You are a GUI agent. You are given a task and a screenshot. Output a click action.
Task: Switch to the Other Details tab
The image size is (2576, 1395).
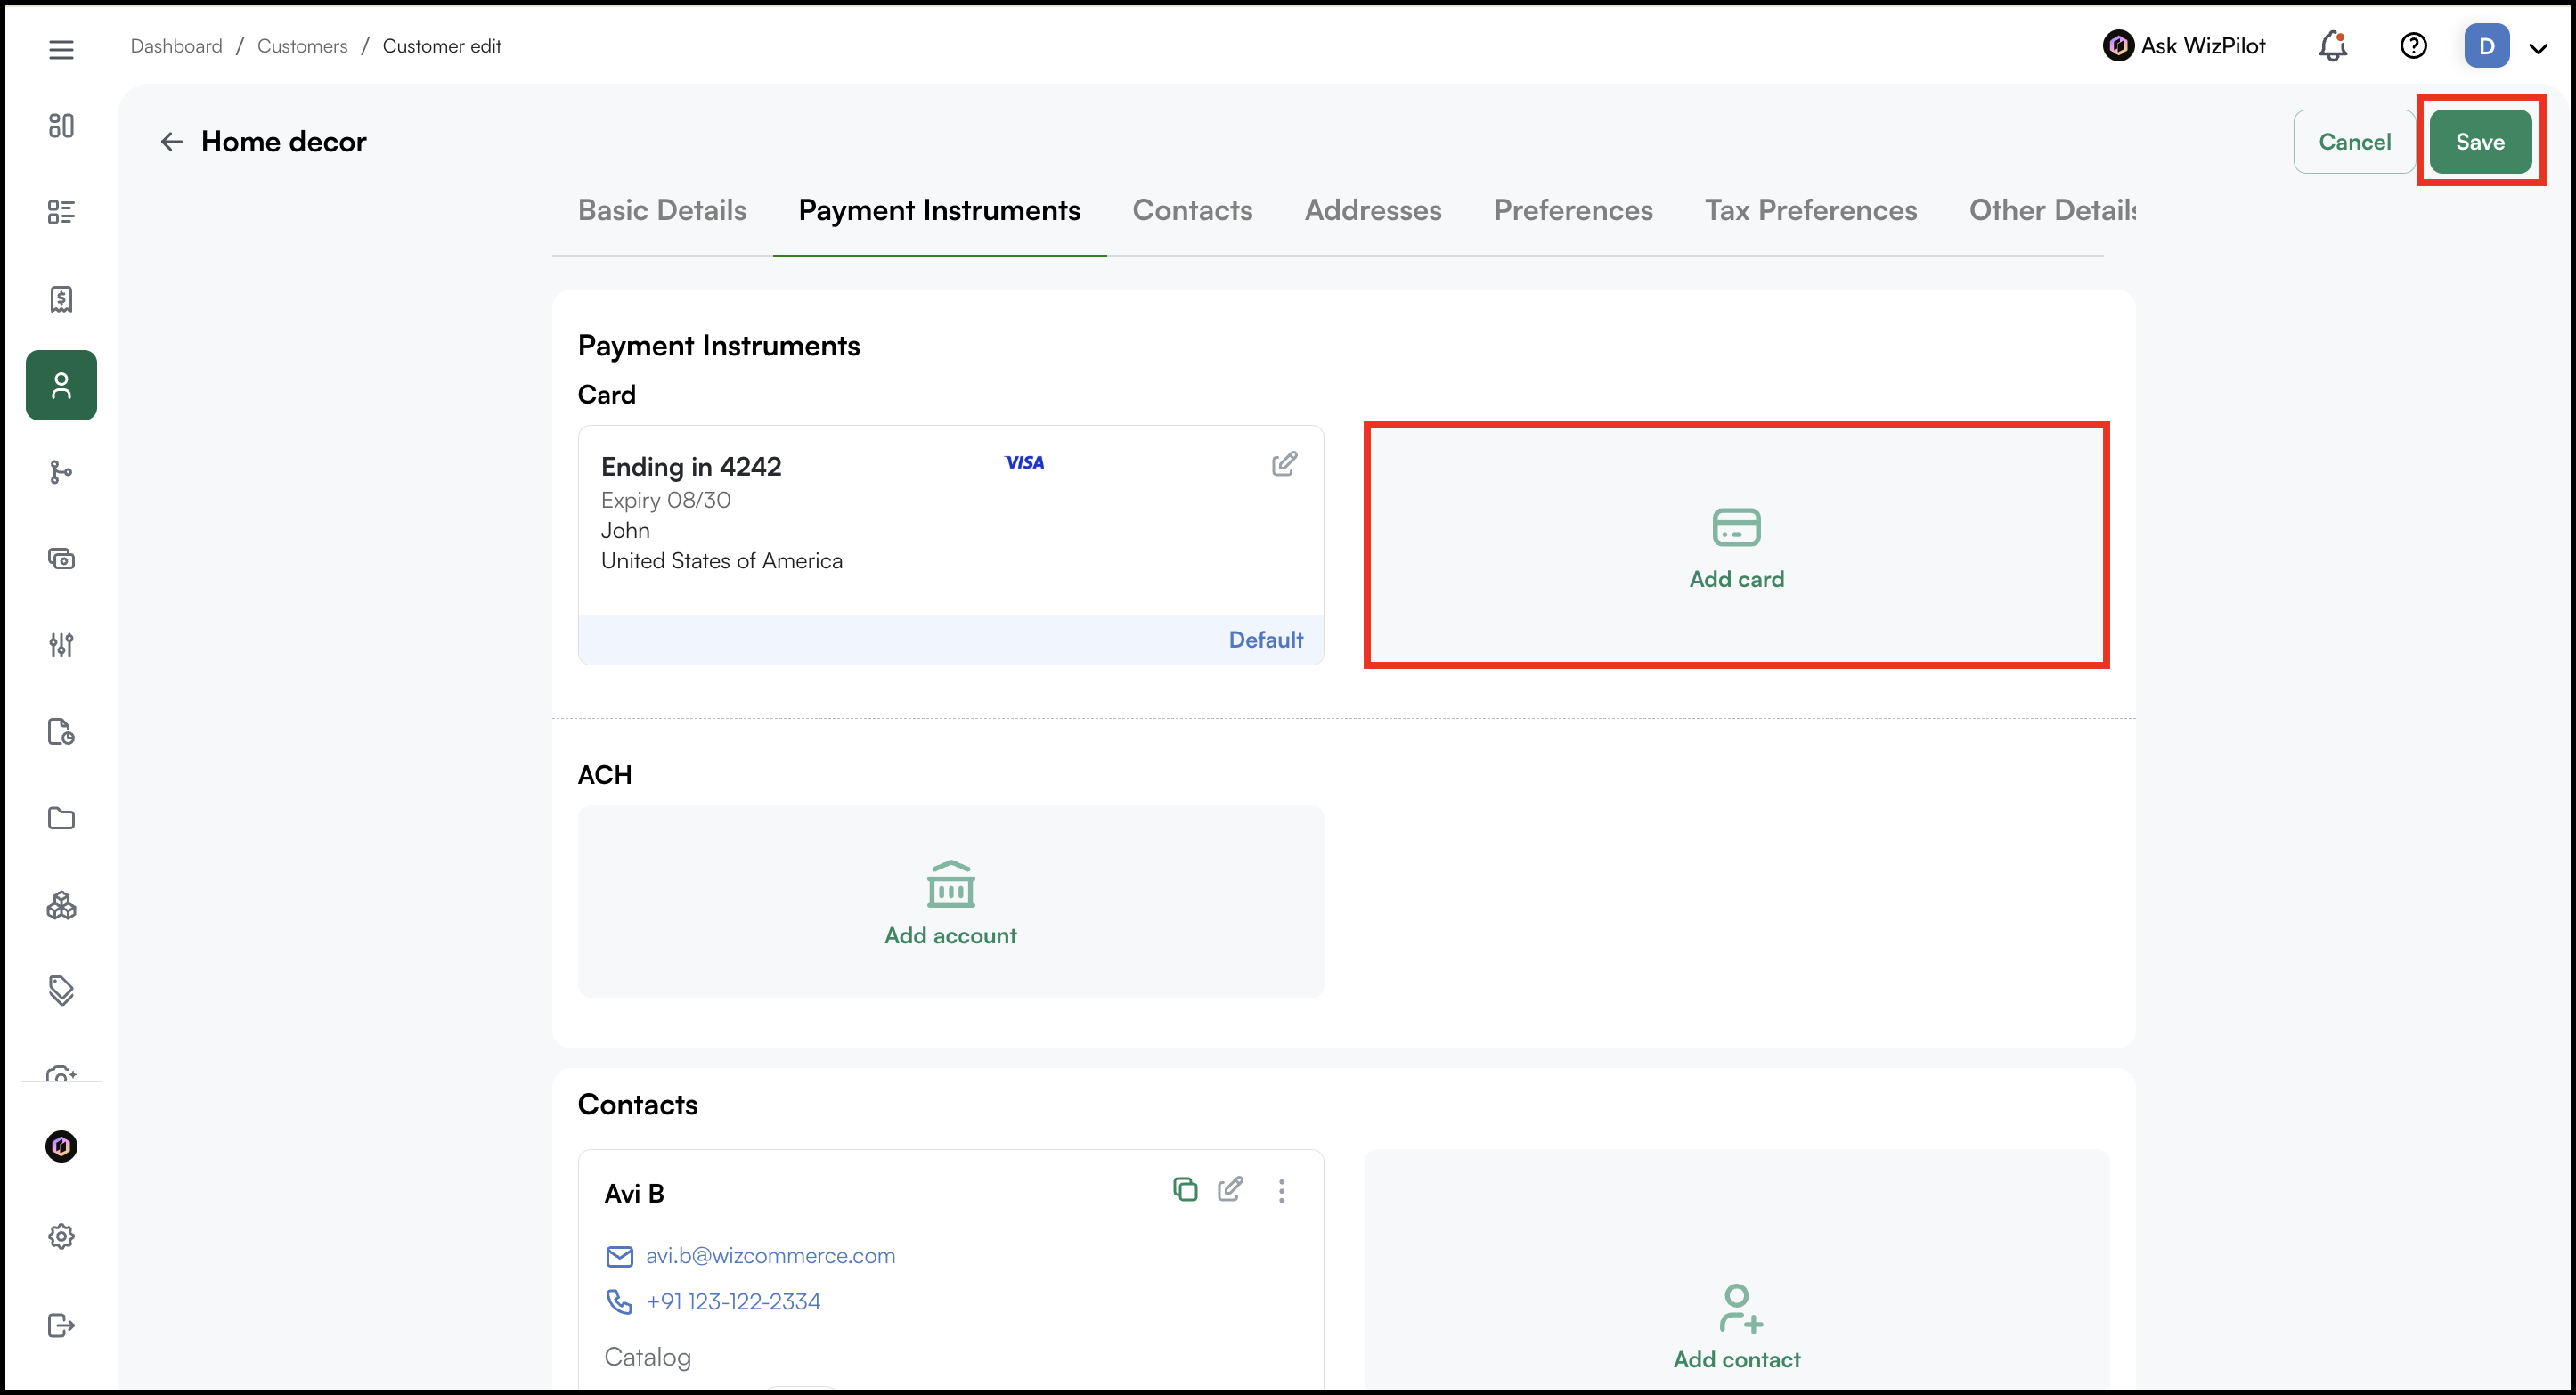coord(2052,210)
